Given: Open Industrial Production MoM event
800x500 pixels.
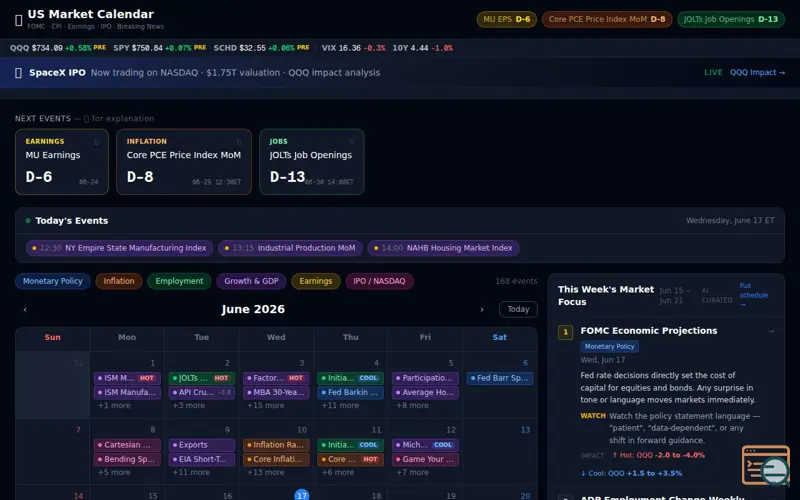Looking at the screenshot, I should 290,248.
